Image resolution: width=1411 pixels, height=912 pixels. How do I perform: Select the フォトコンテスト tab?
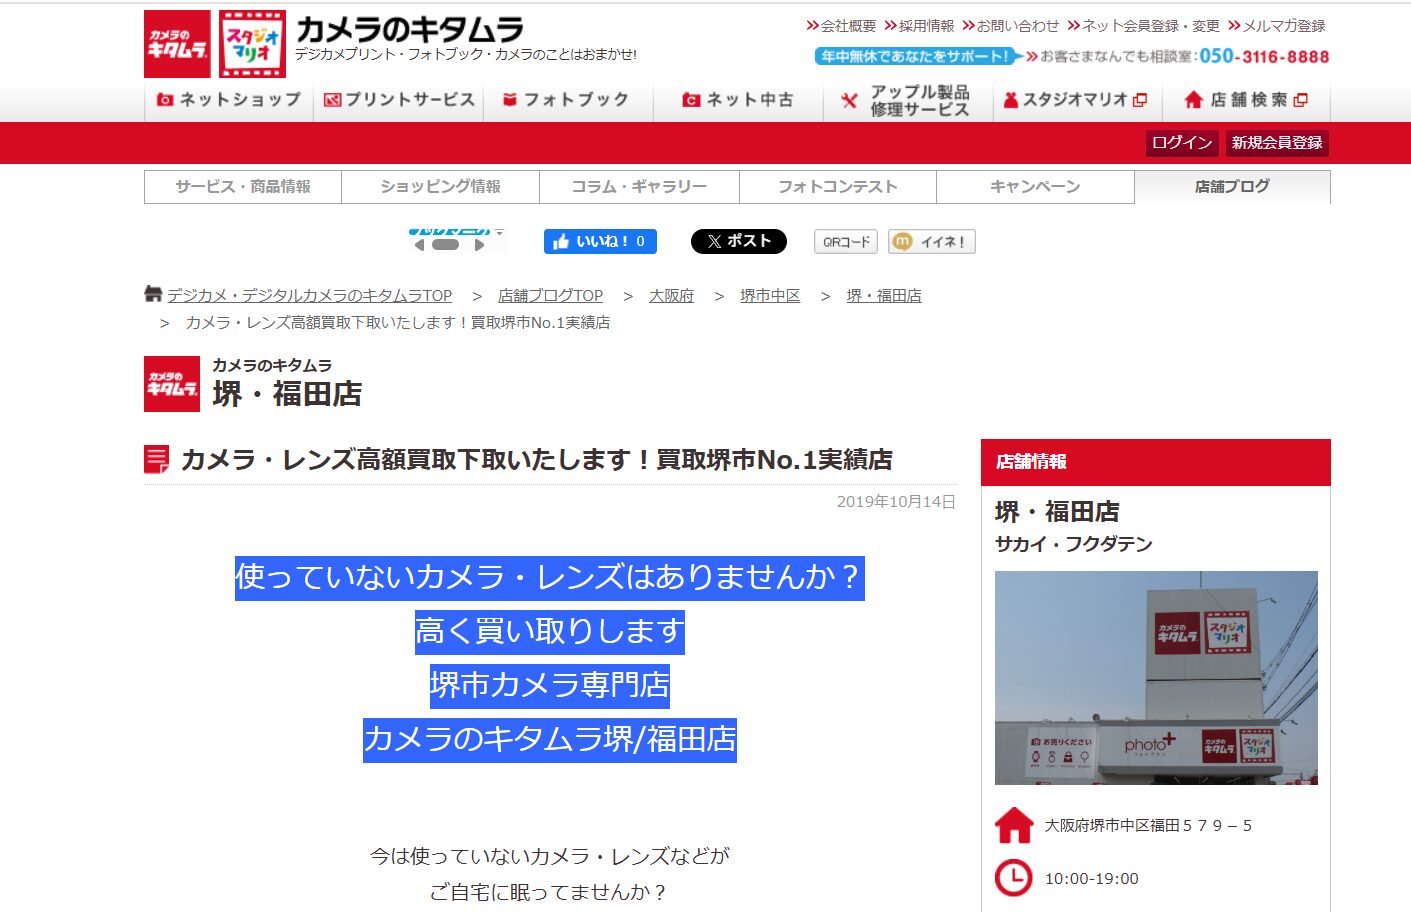click(x=838, y=187)
